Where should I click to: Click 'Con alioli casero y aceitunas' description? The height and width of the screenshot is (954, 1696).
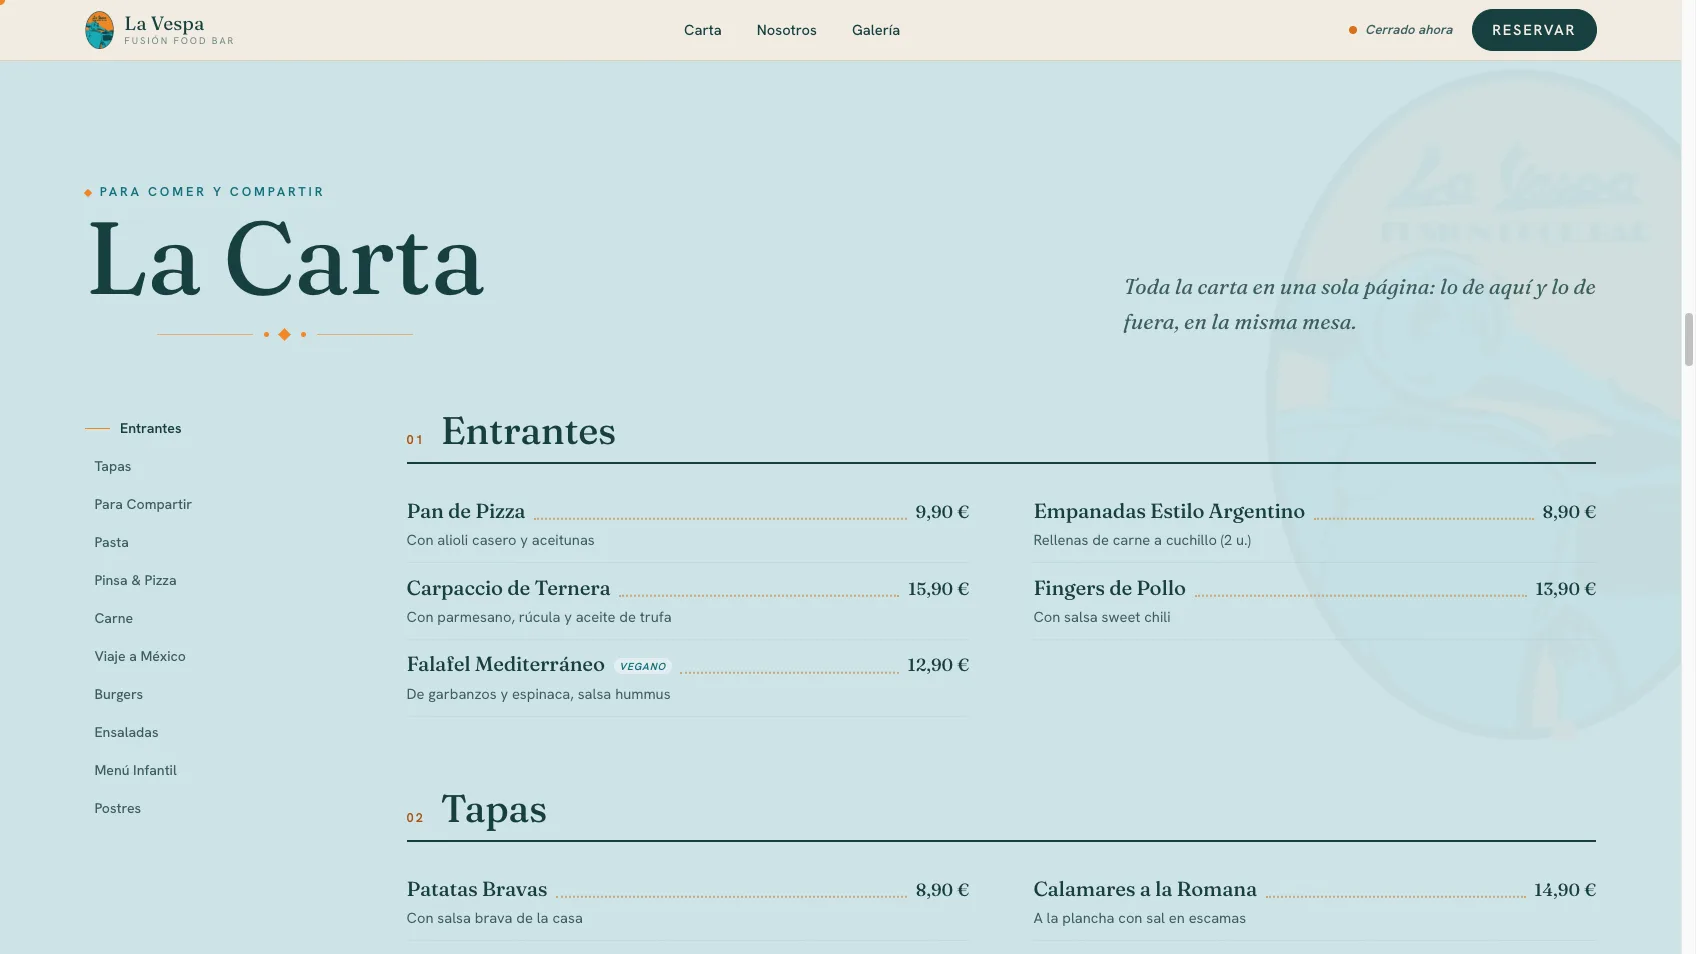tap(500, 540)
